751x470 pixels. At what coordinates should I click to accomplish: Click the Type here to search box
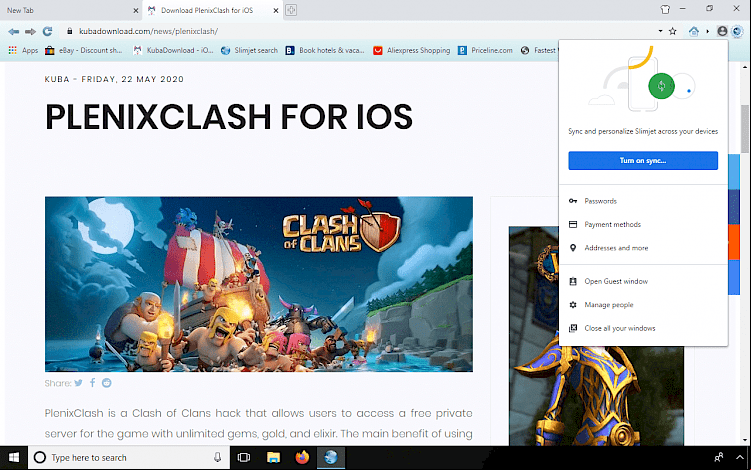(129, 458)
